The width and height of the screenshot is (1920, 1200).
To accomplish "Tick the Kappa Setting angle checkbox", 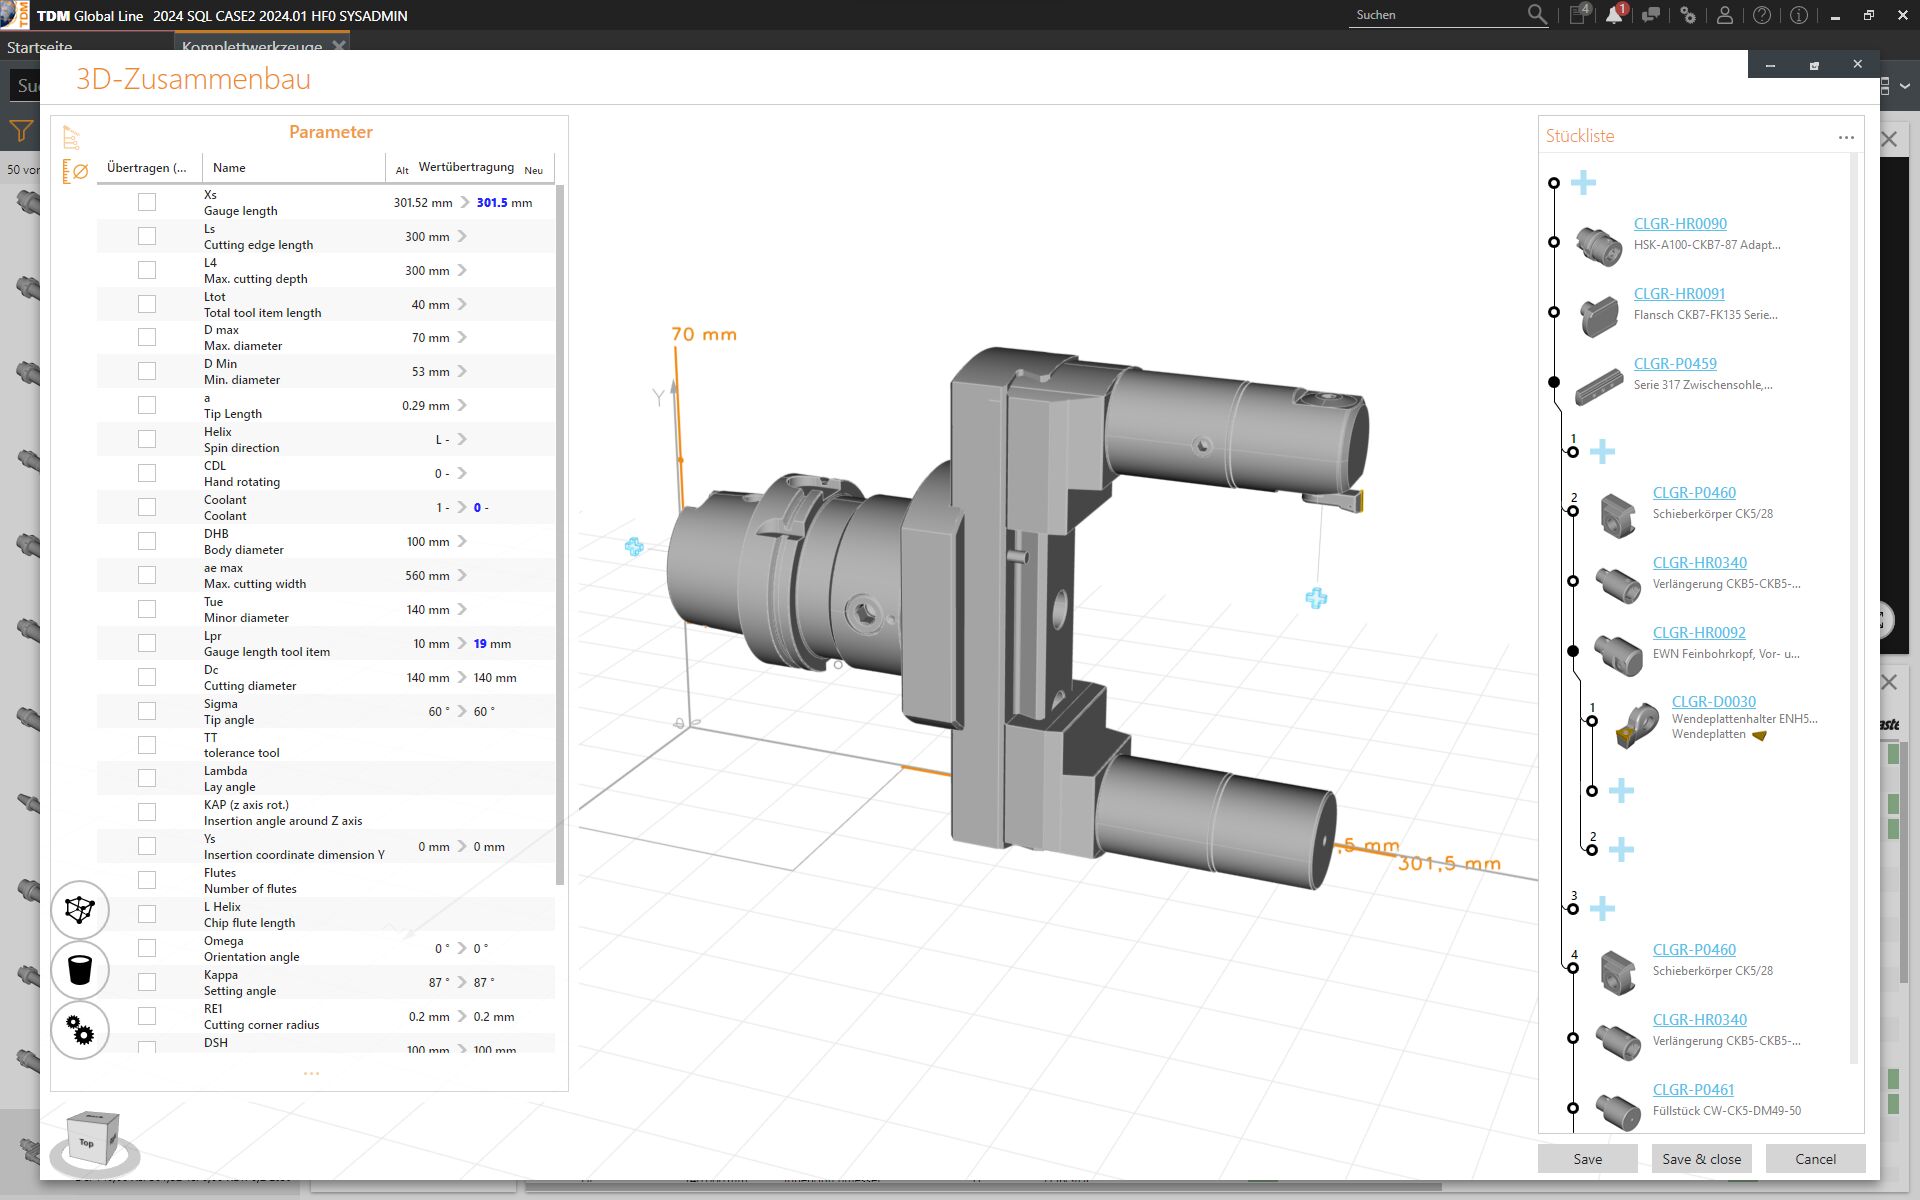I will [147, 981].
